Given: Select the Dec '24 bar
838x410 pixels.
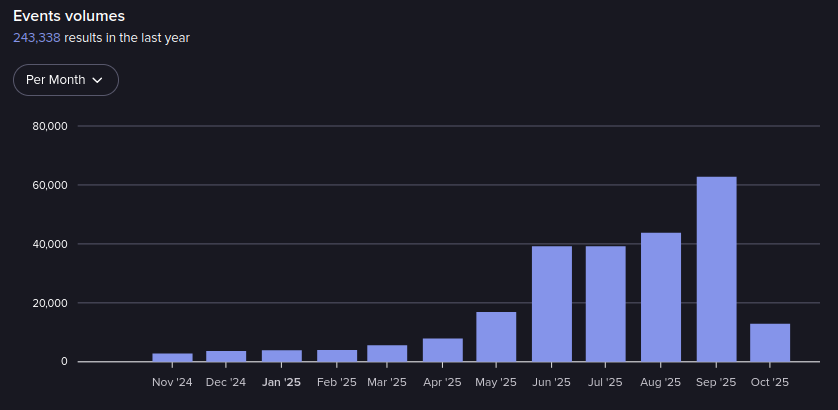Looking at the screenshot, I should point(226,356).
